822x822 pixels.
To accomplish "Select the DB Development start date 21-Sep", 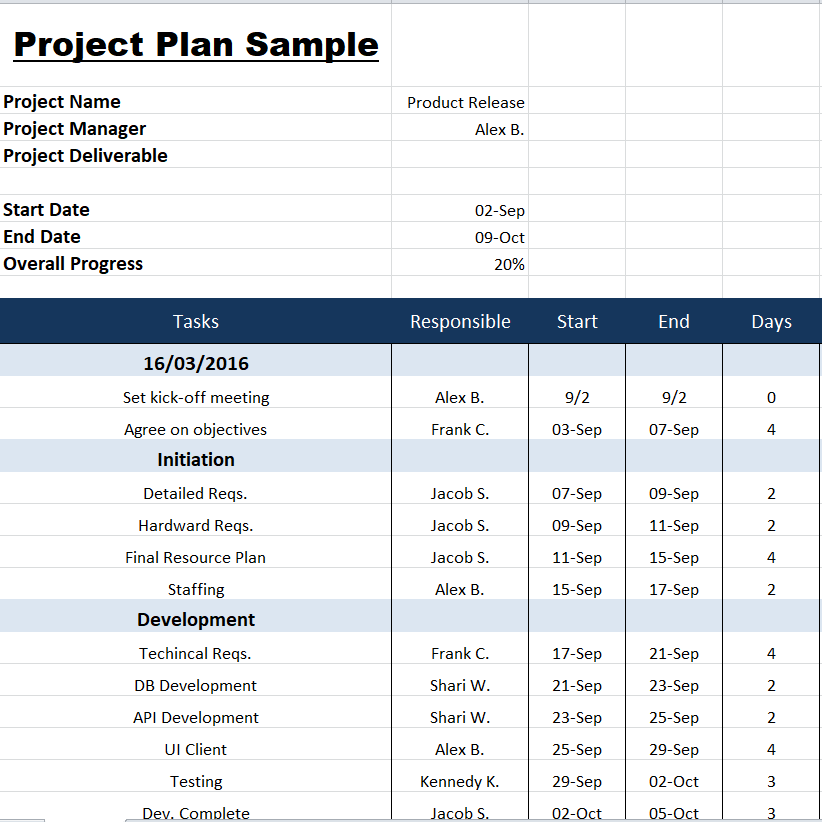I will tap(577, 686).
